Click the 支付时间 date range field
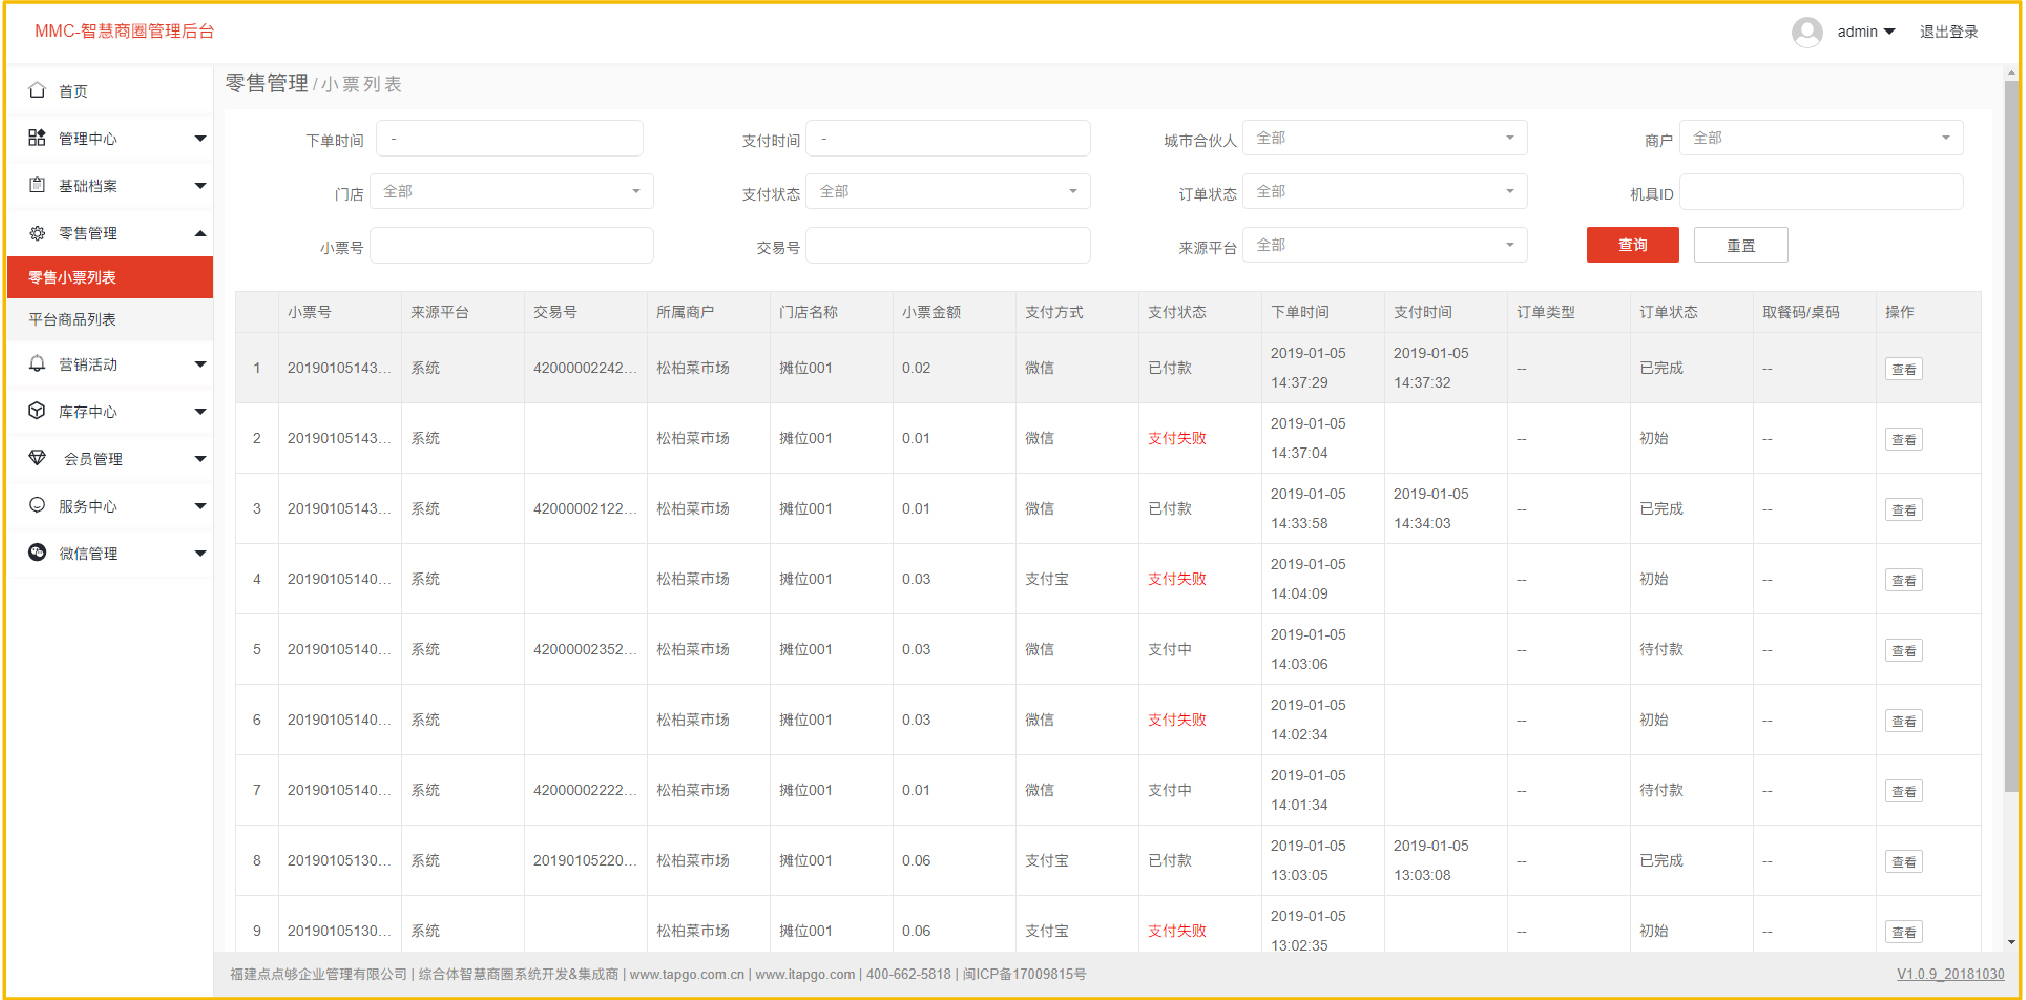 point(948,138)
